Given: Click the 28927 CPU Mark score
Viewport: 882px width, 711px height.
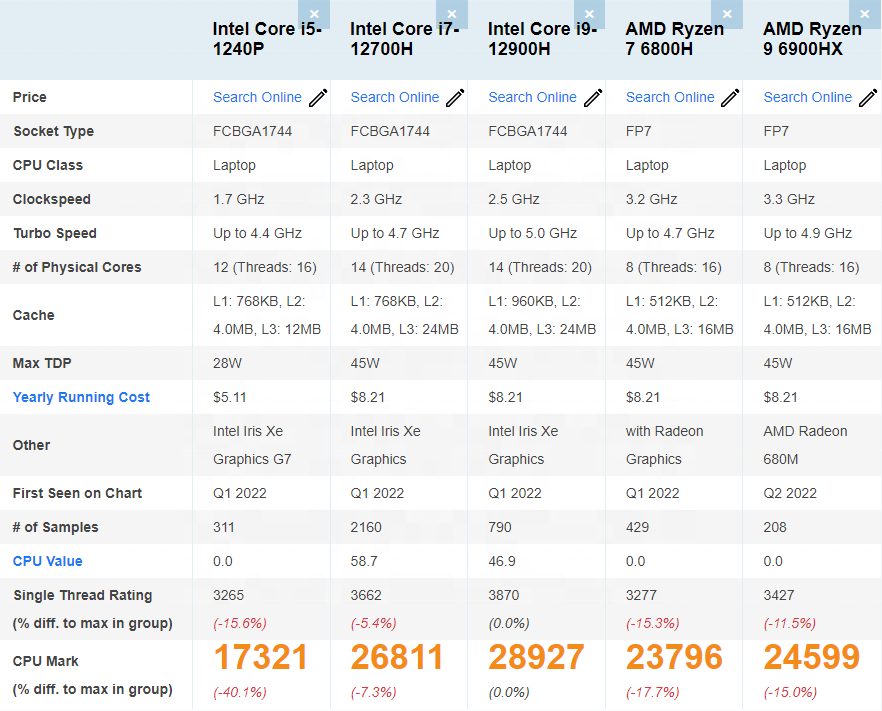Looking at the screenshot, I should tap(536, 657).
